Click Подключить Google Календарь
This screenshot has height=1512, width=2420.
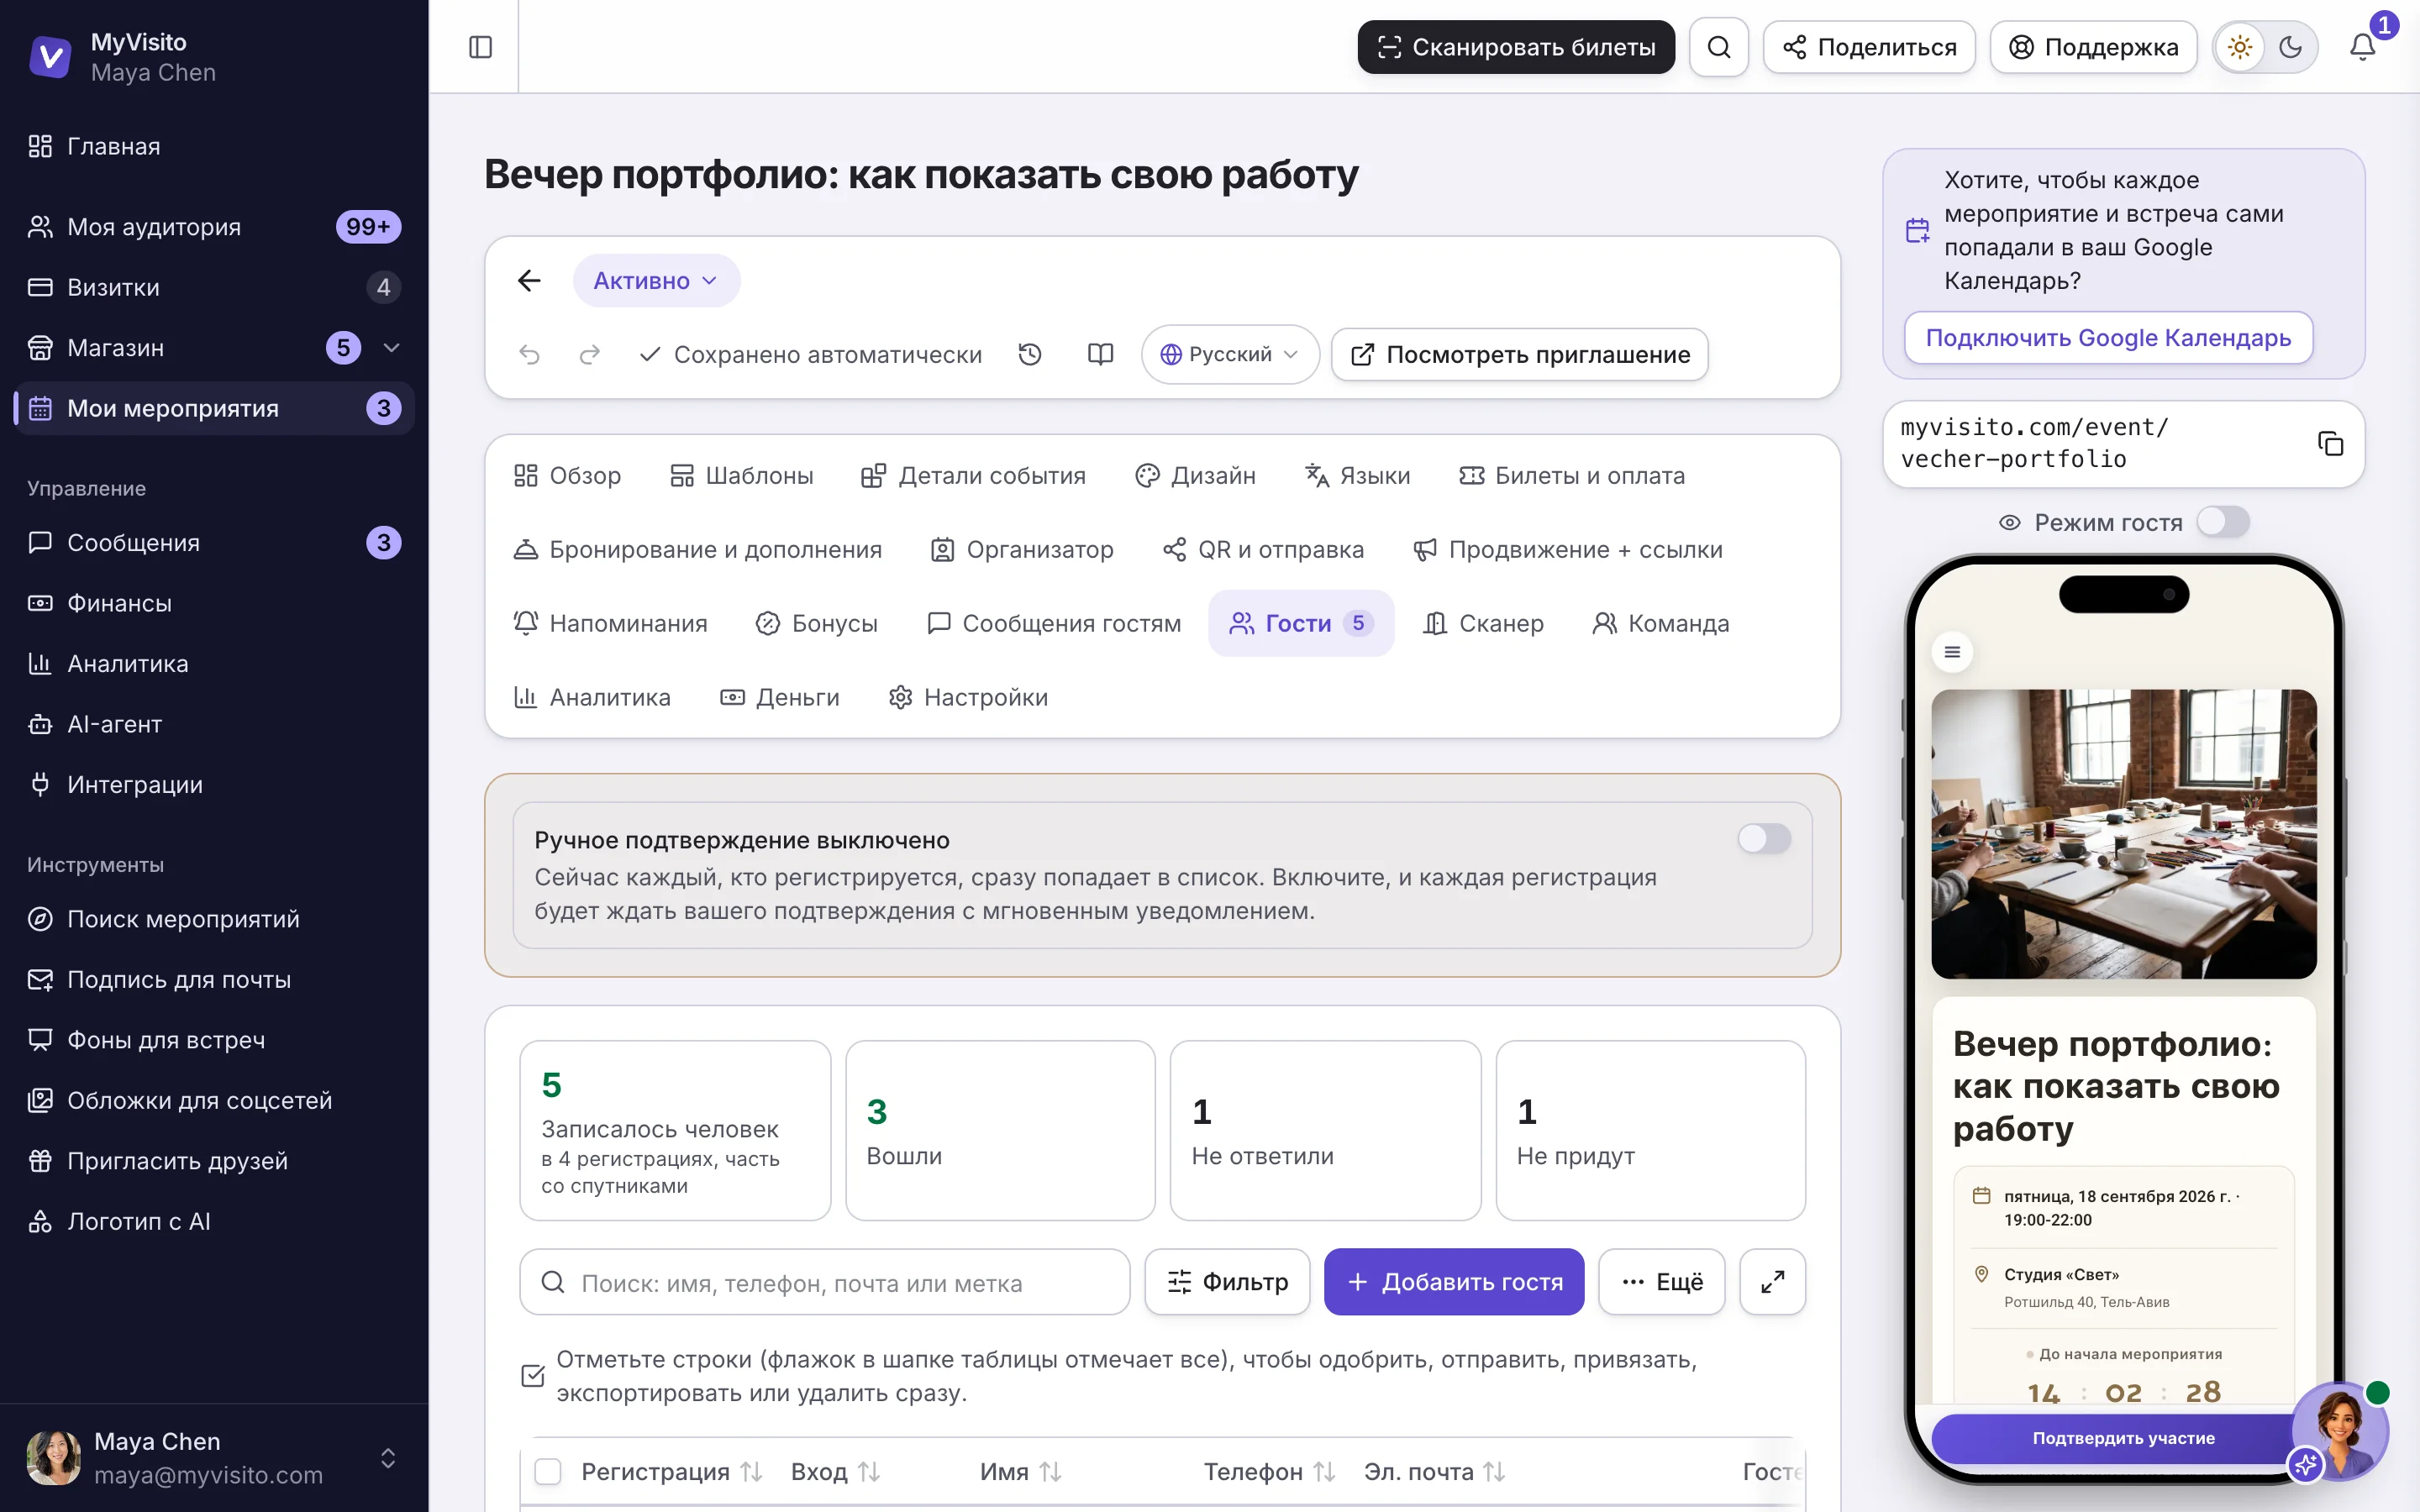[x=2107, y=338]
